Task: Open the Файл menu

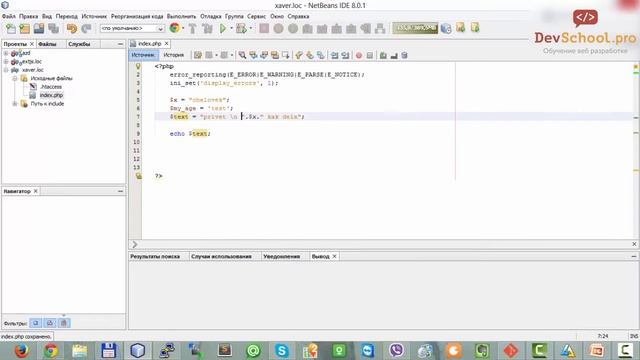Action: (x=9, y=16)
